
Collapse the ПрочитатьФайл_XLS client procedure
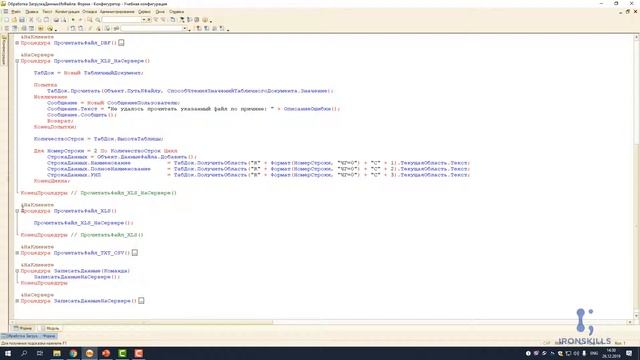[17, 211]
